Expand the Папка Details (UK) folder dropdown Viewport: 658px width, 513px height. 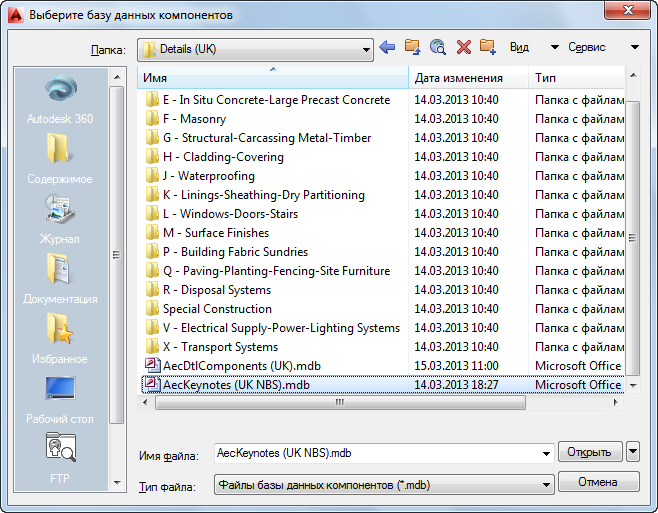[x=366, y=50]
